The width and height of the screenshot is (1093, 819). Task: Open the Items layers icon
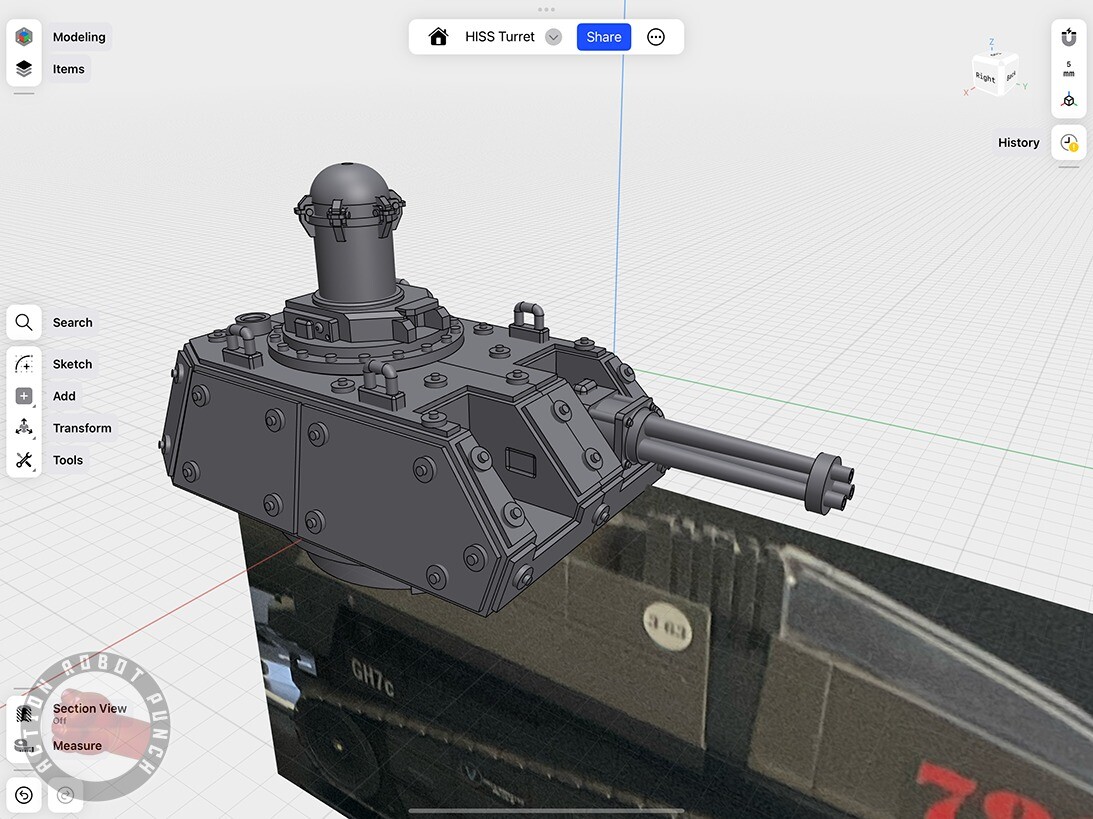coord(24,68)
